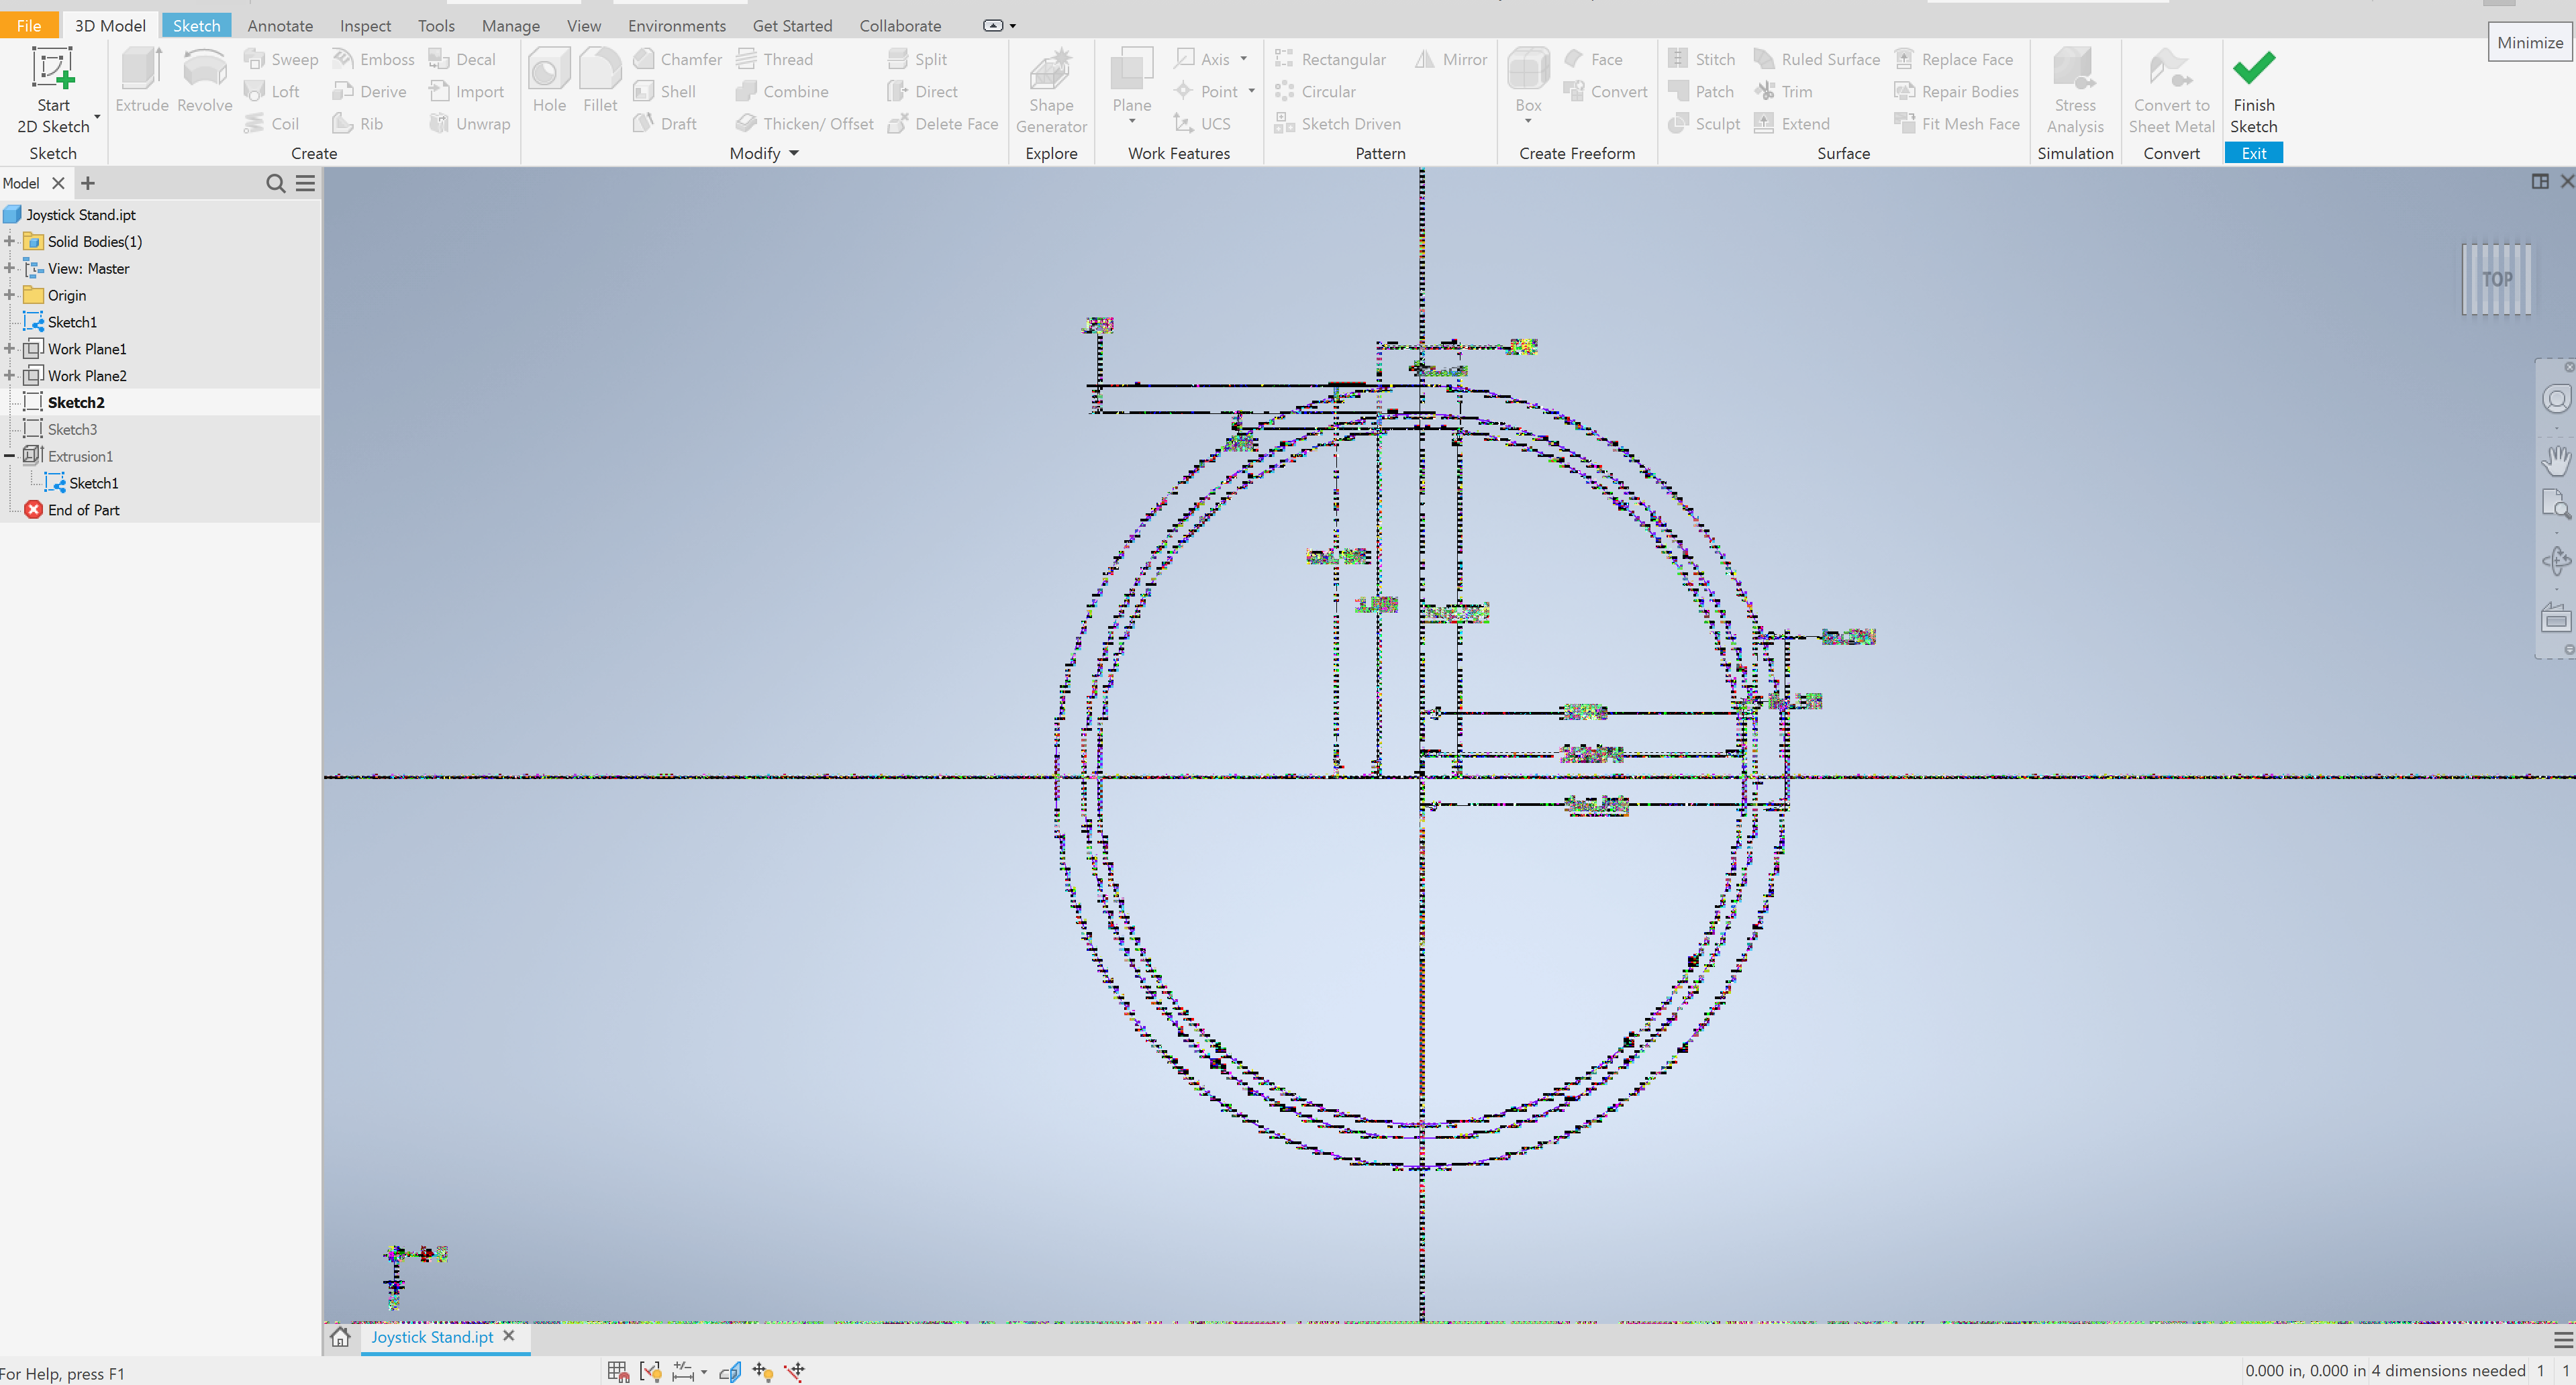Image resolution: width=2576 pixels, height=1385 pixels.
Task: Open the Plane dropdown arrow
Action: pyautogui.click(x=1131, y=122)
